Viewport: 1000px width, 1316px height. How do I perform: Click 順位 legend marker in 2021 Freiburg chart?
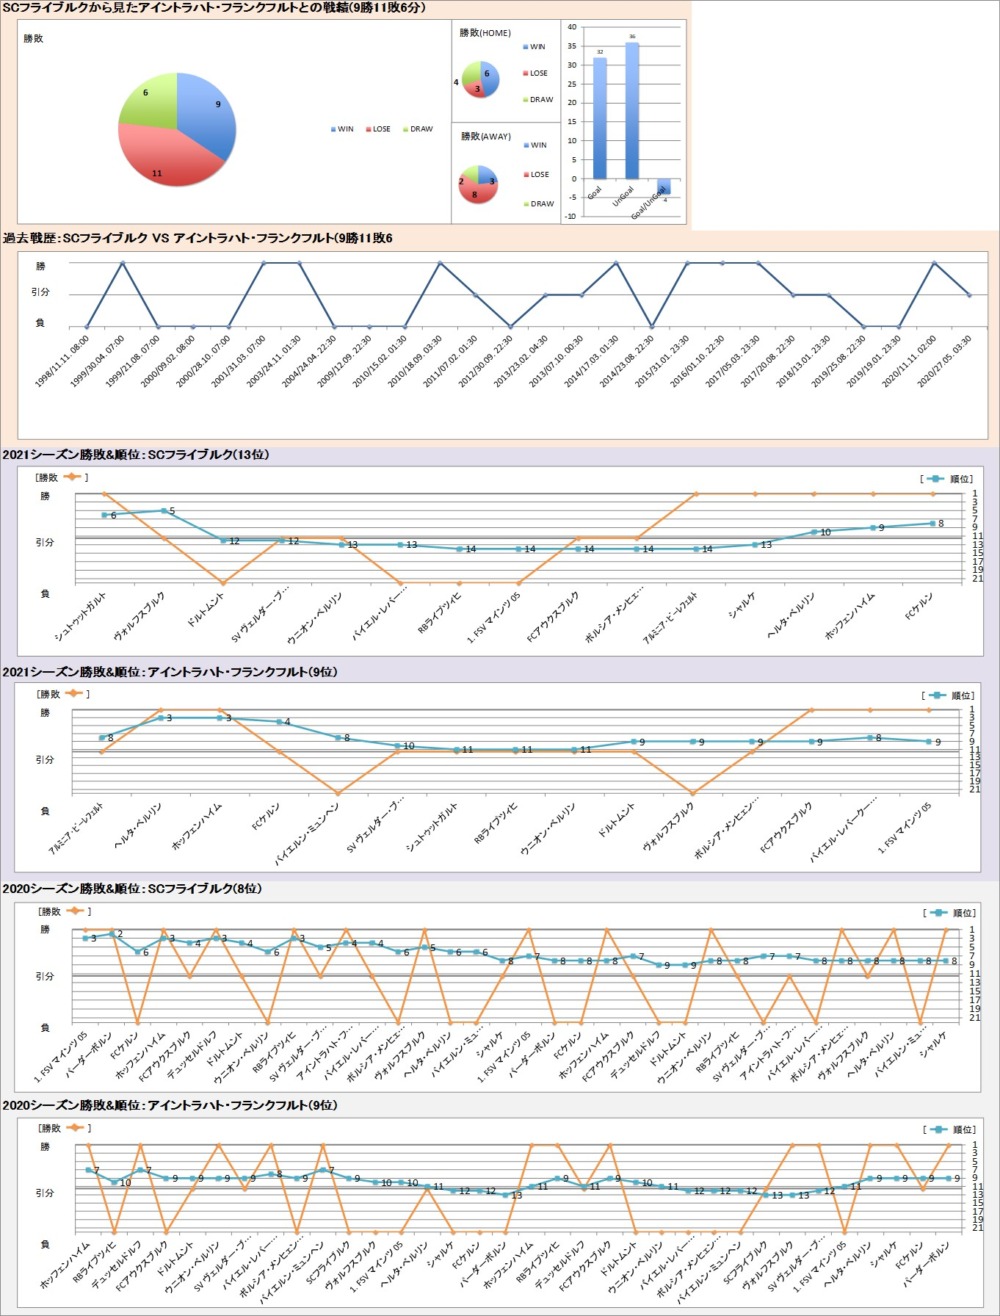(x=935, y=478)
